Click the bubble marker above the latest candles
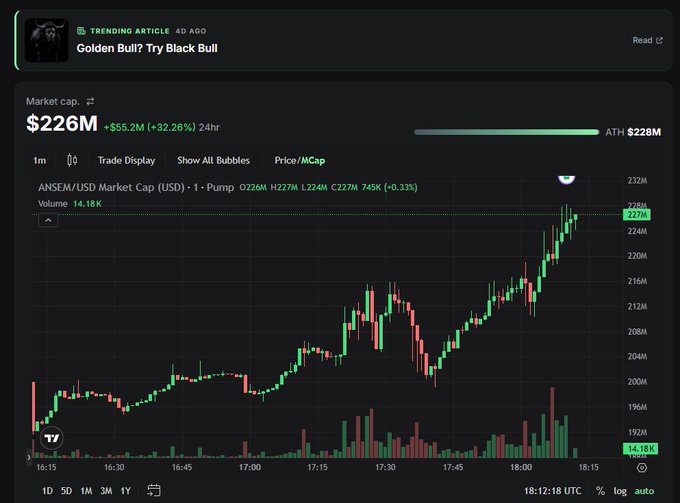The width and height of the screenshot is (680, 503). pos(566,179)
